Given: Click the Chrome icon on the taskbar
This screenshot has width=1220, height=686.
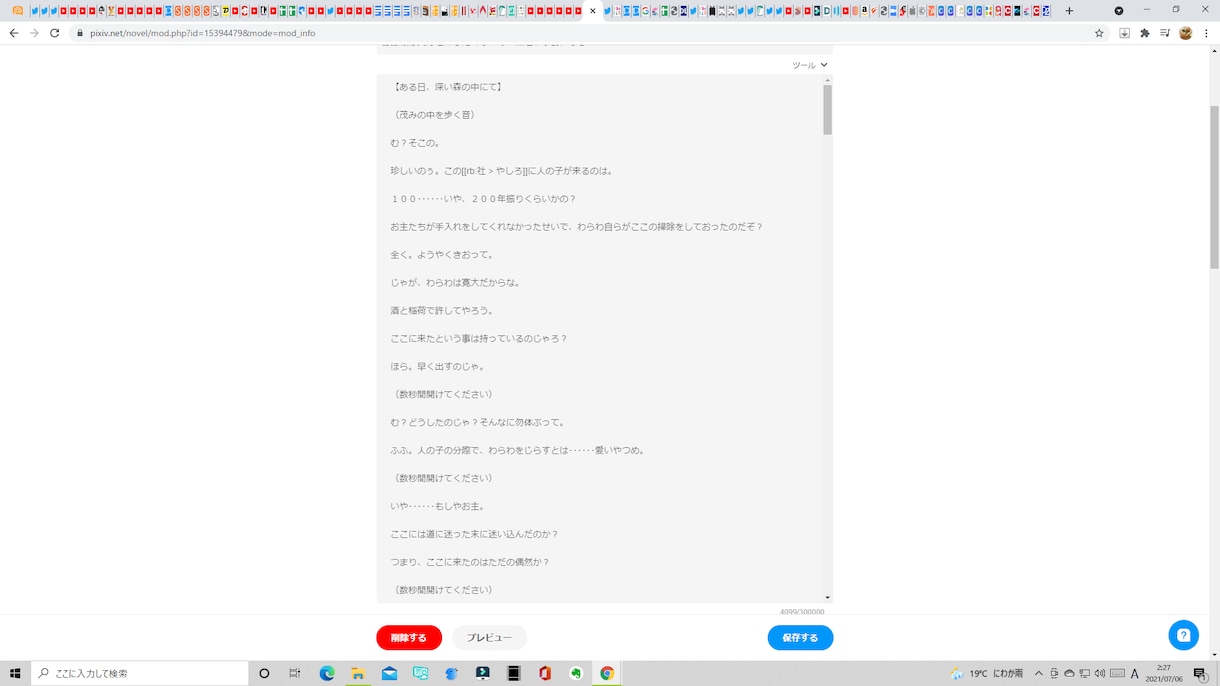Looking at the screenshot, I should pos(607,673).
